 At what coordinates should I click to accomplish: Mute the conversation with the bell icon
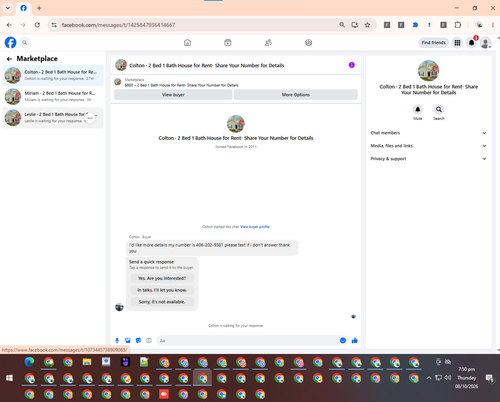[418, 109]
